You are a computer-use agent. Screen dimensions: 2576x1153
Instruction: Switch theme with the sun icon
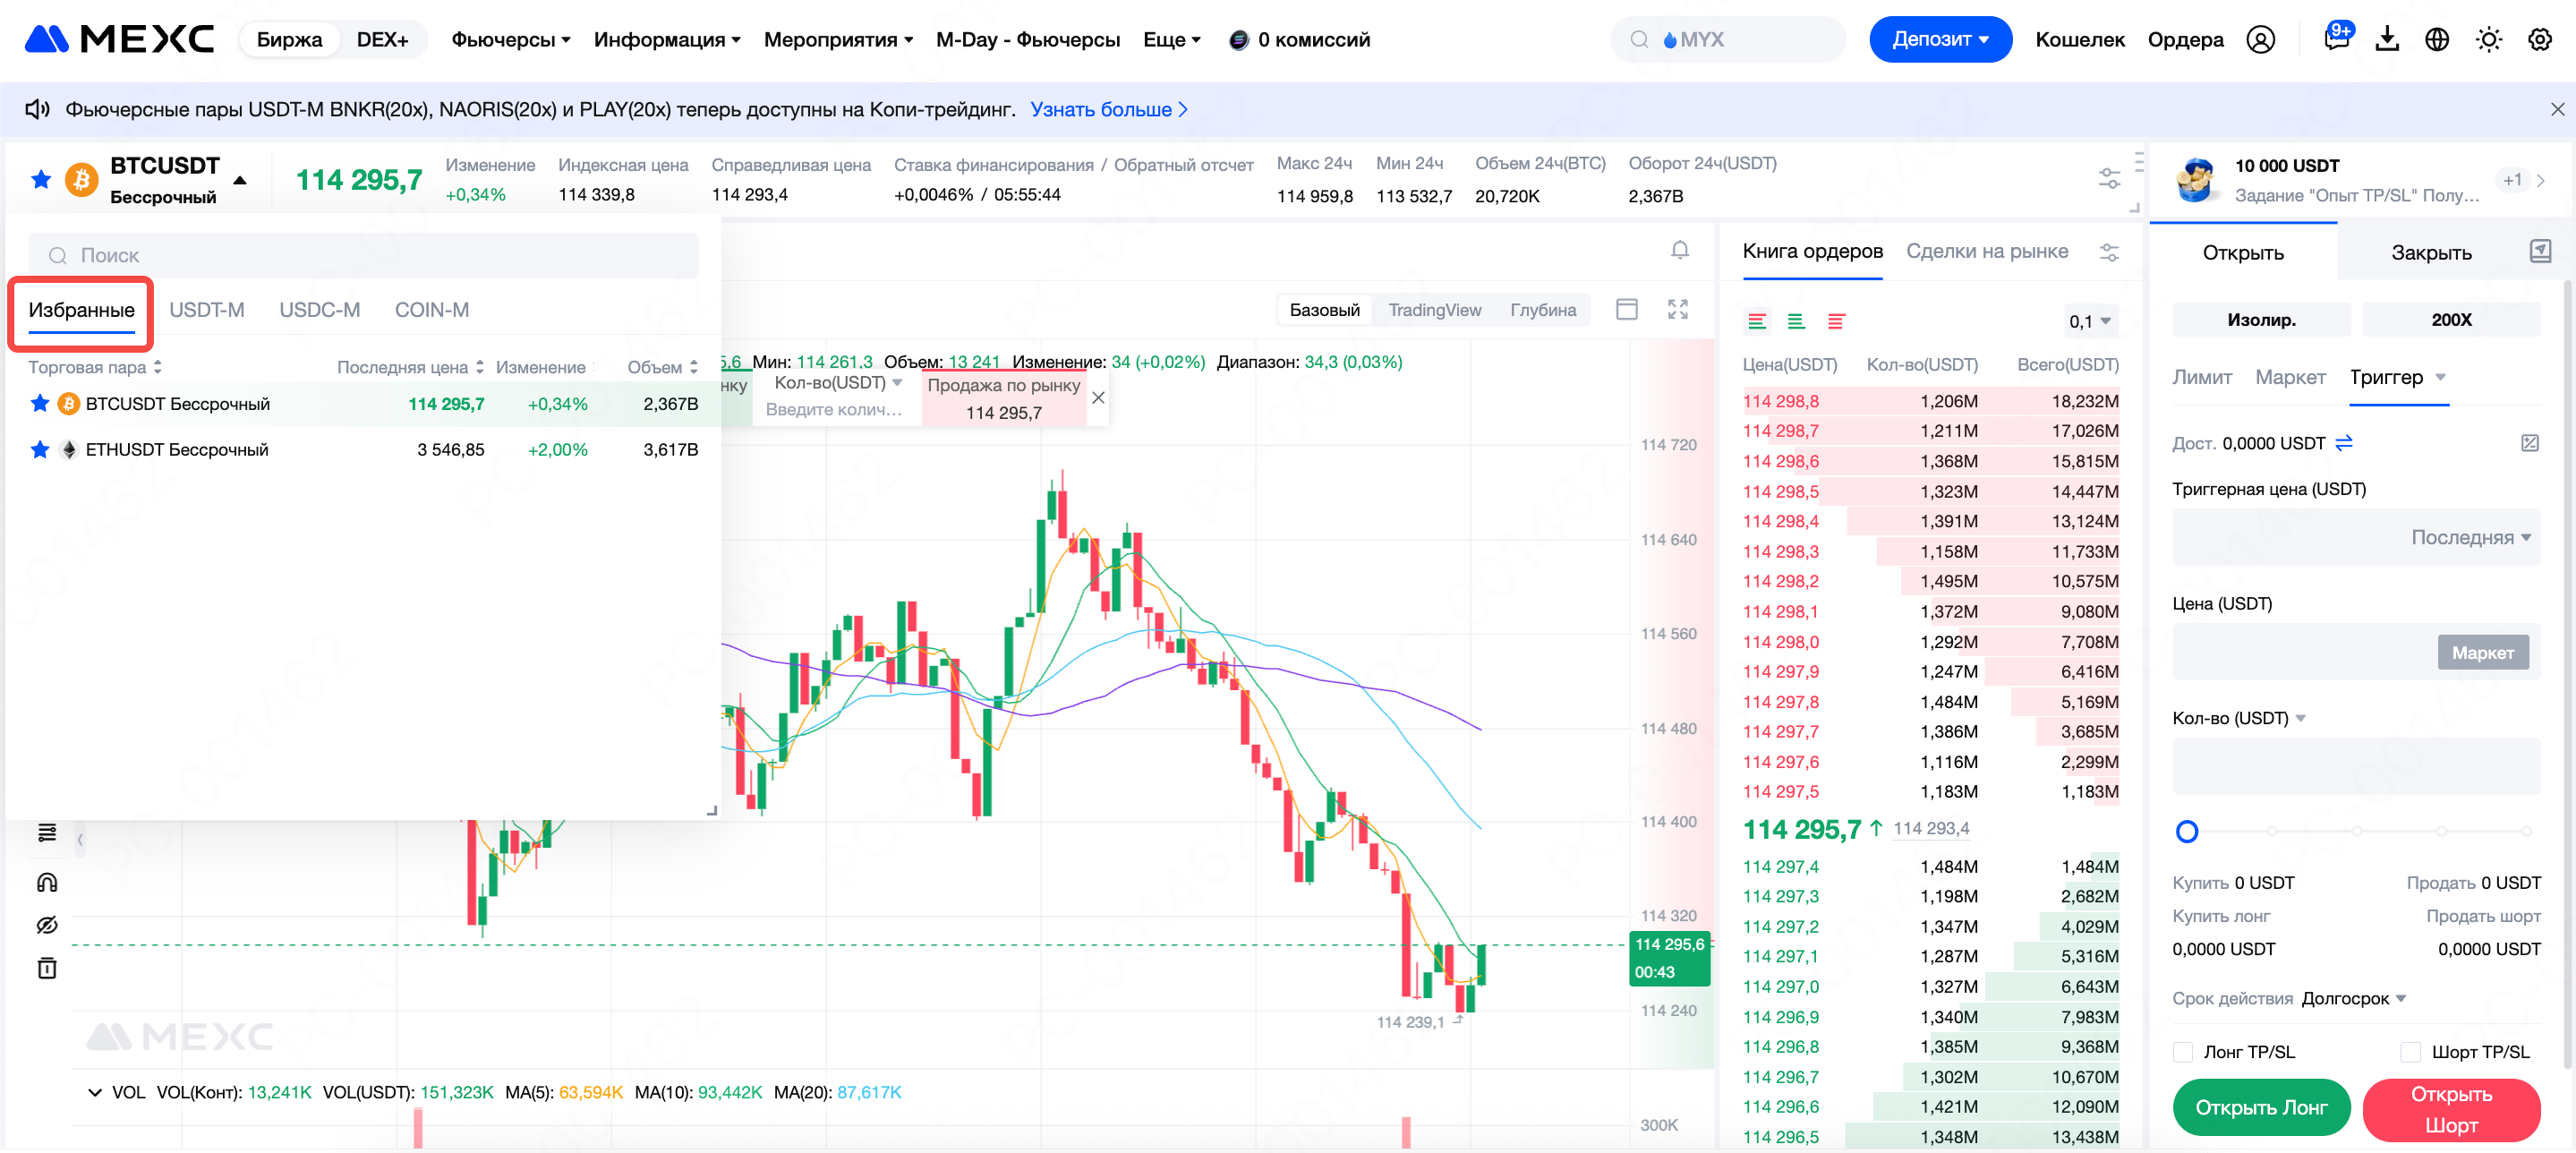[x=2488, y=39]
